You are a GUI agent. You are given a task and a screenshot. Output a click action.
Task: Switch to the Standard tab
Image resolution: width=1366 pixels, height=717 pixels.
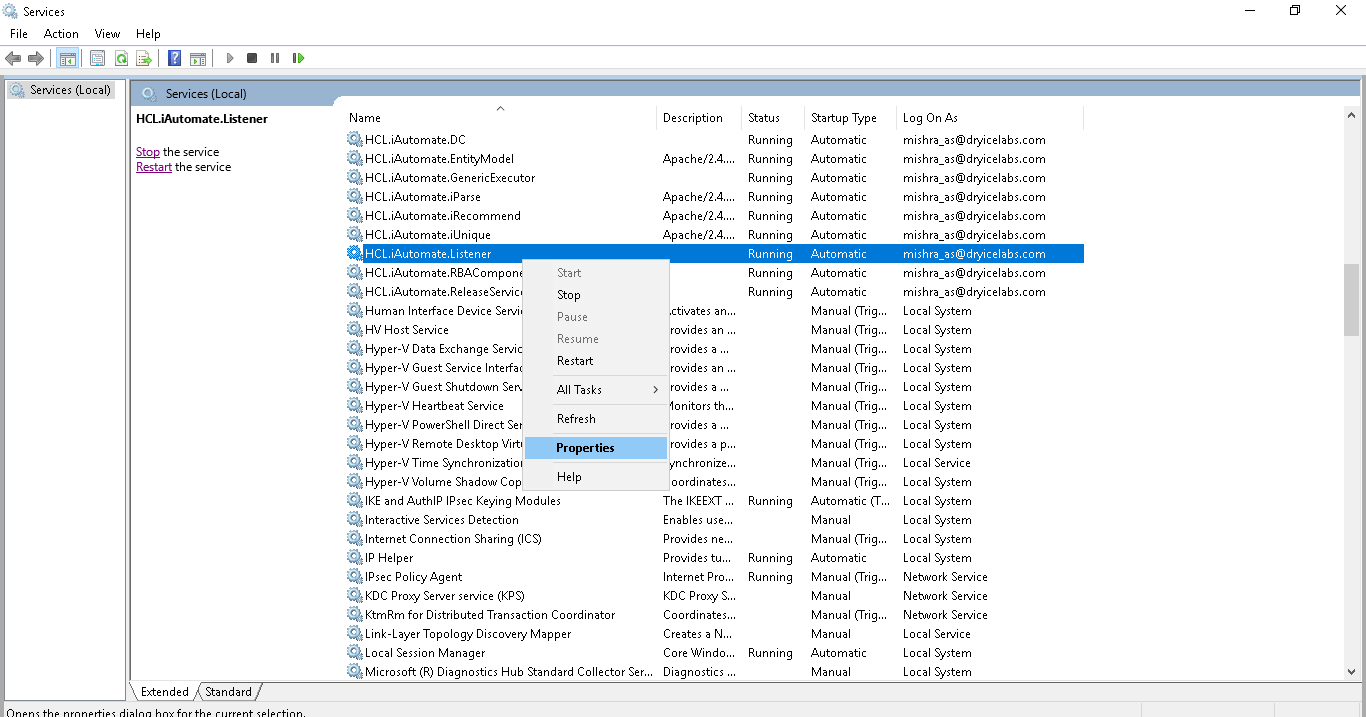pyautogui.click(x=229, y=691)
